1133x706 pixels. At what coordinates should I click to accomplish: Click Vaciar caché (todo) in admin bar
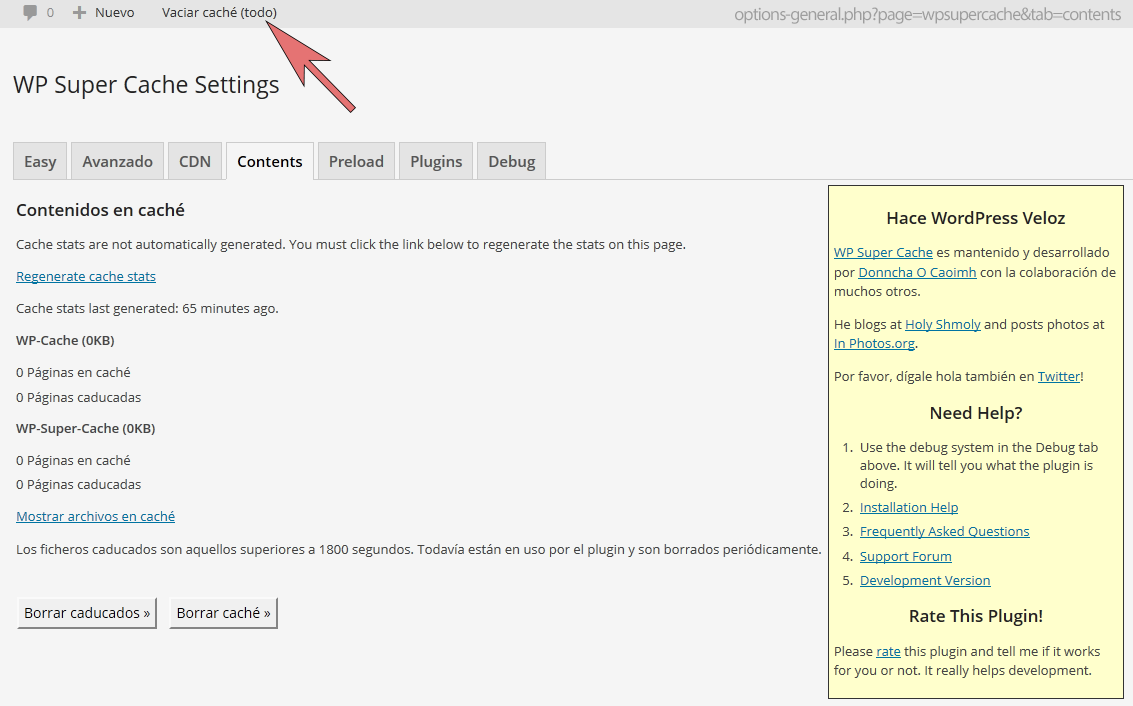coord(219,12)
